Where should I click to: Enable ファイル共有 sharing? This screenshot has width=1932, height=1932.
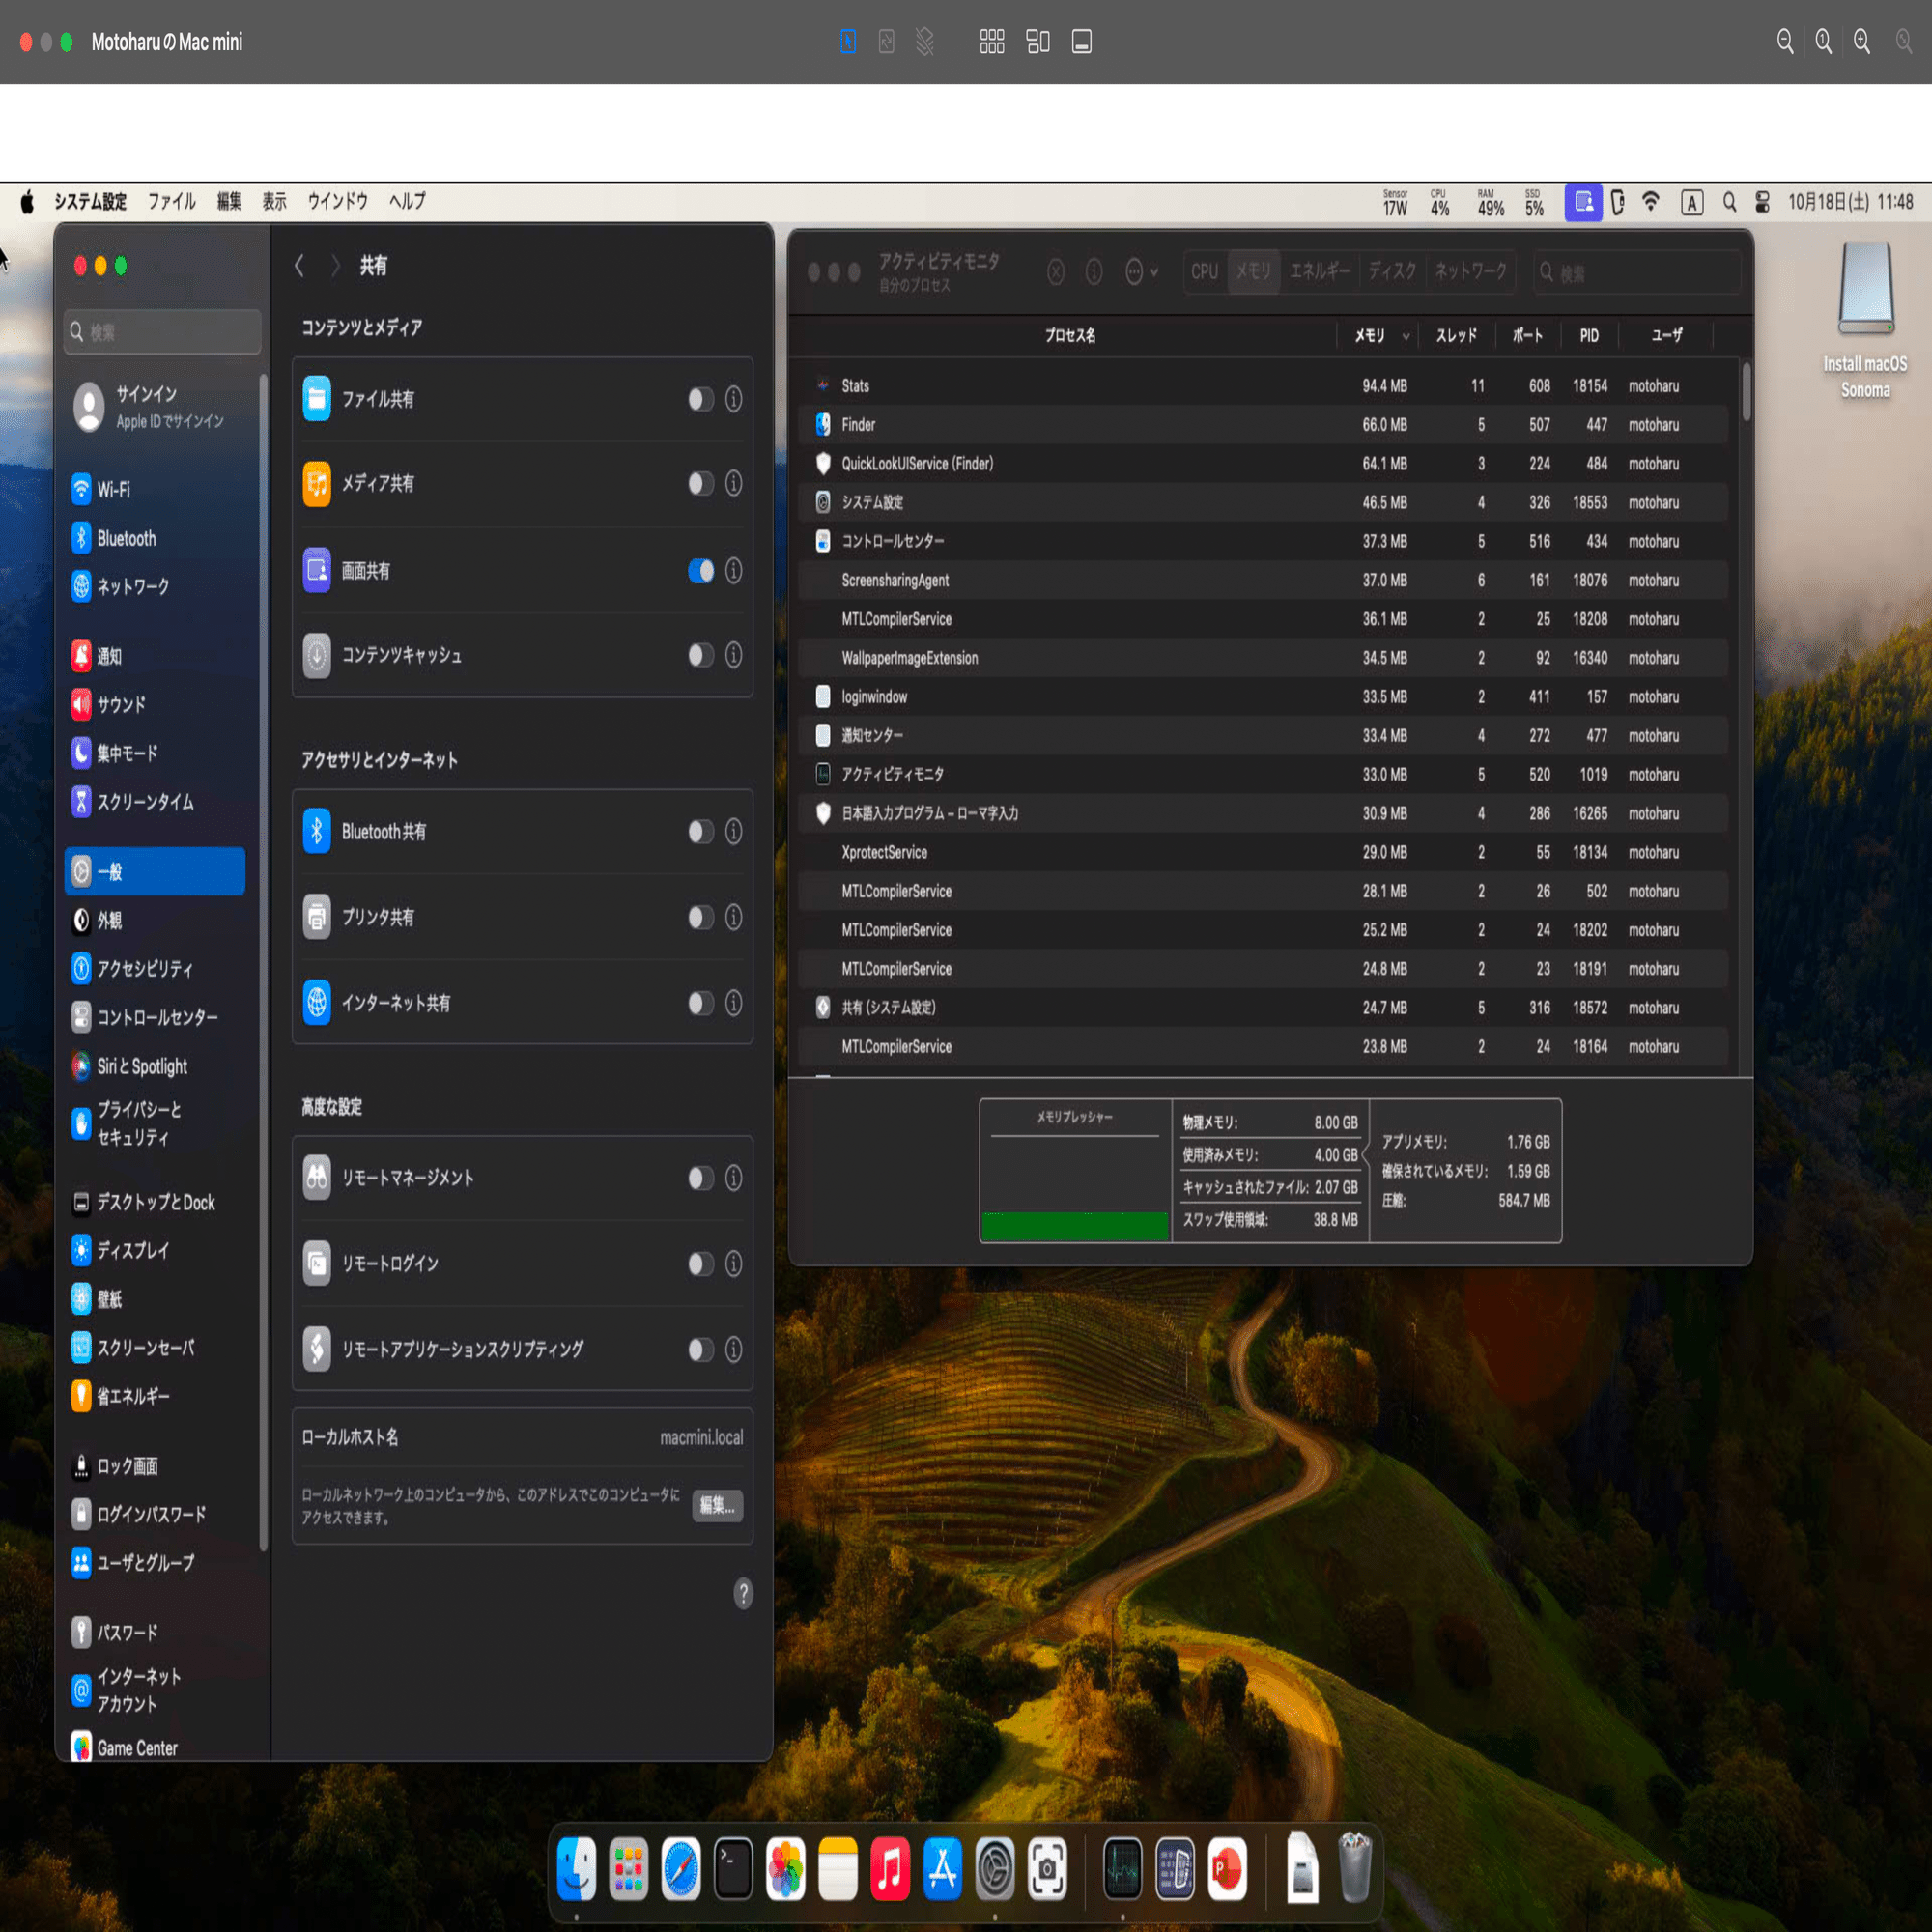(701, 399)
